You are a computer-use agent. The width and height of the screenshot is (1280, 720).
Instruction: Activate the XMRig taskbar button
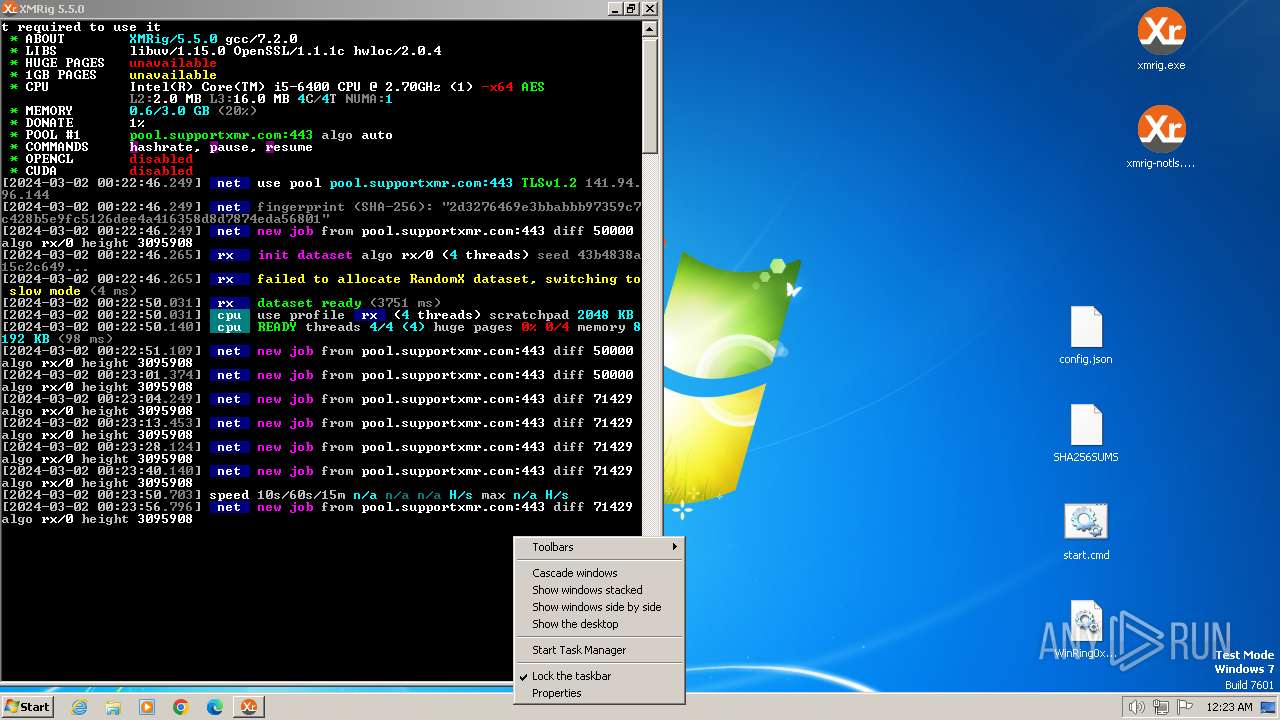248,707
